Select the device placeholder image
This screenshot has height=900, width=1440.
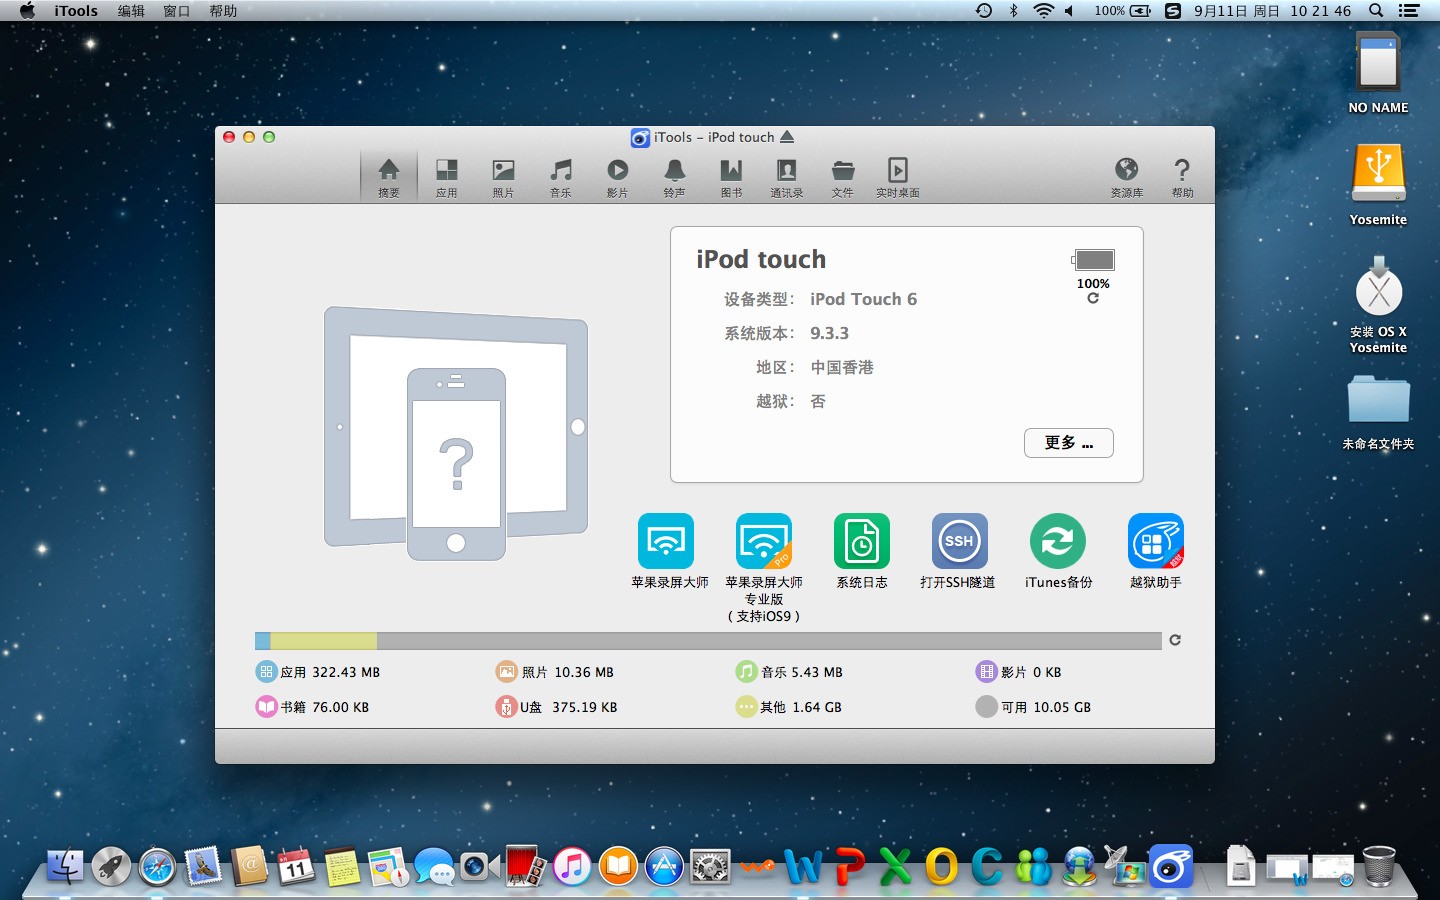(456, 435)
